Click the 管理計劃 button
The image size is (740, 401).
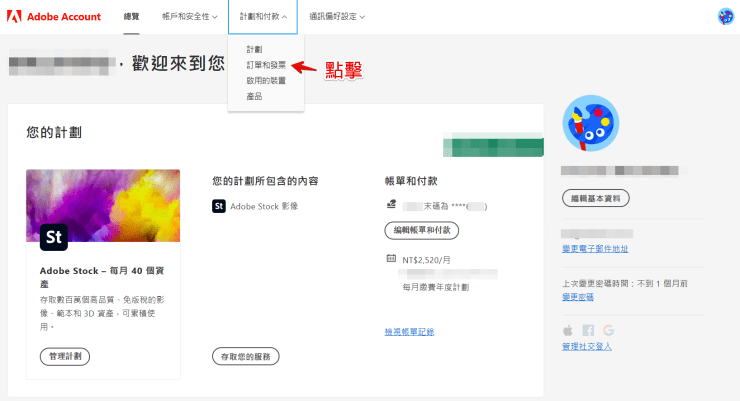pos(65,356)
